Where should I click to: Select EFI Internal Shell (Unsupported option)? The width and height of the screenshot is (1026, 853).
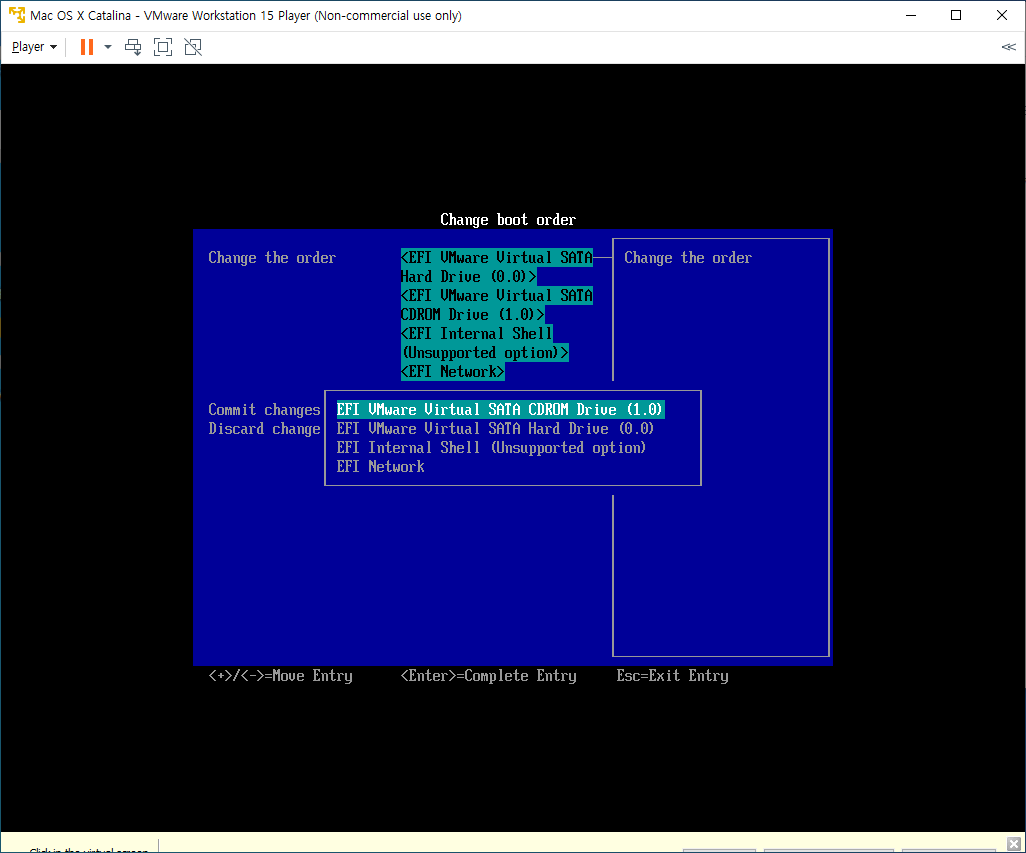(491, 447)
